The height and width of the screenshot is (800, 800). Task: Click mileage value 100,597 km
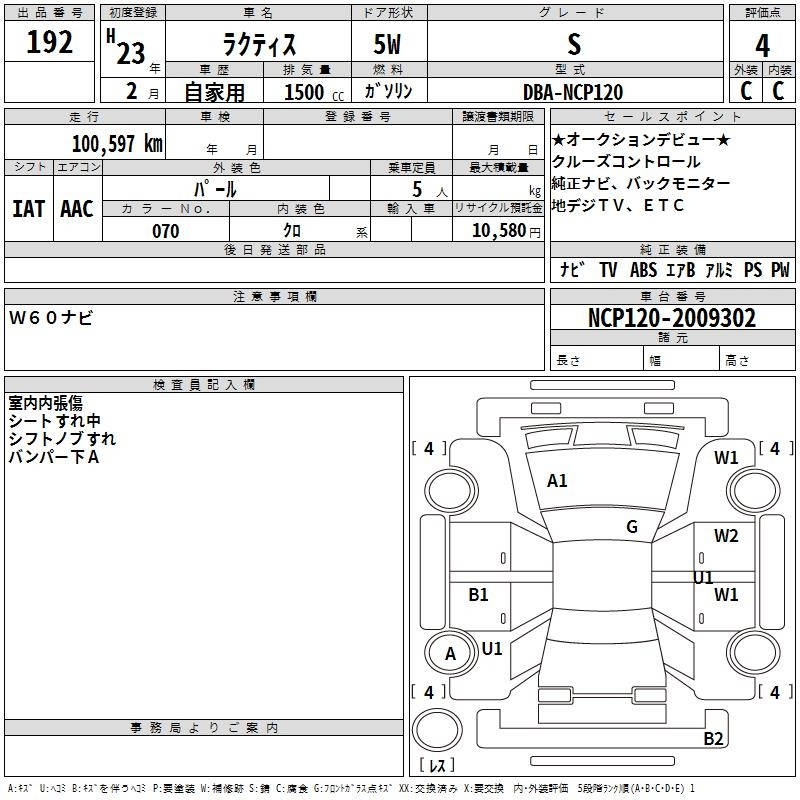(x=117, y=144)
